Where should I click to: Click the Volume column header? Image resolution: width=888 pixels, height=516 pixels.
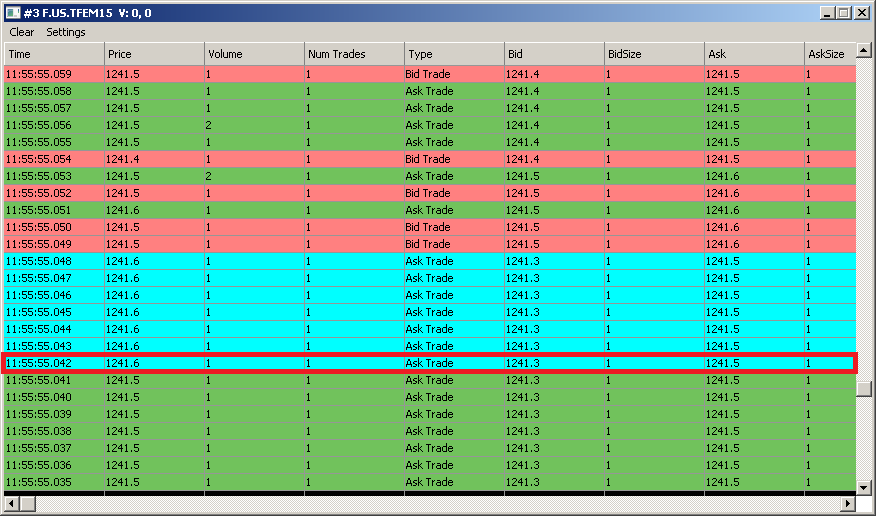(254, 54)
